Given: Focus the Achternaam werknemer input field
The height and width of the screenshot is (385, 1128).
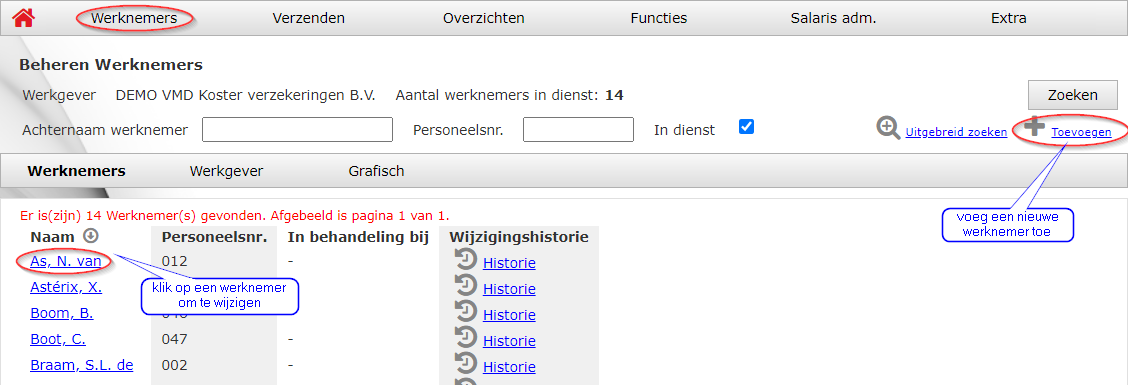Looking at the screenshot, I should pos(297,130).
